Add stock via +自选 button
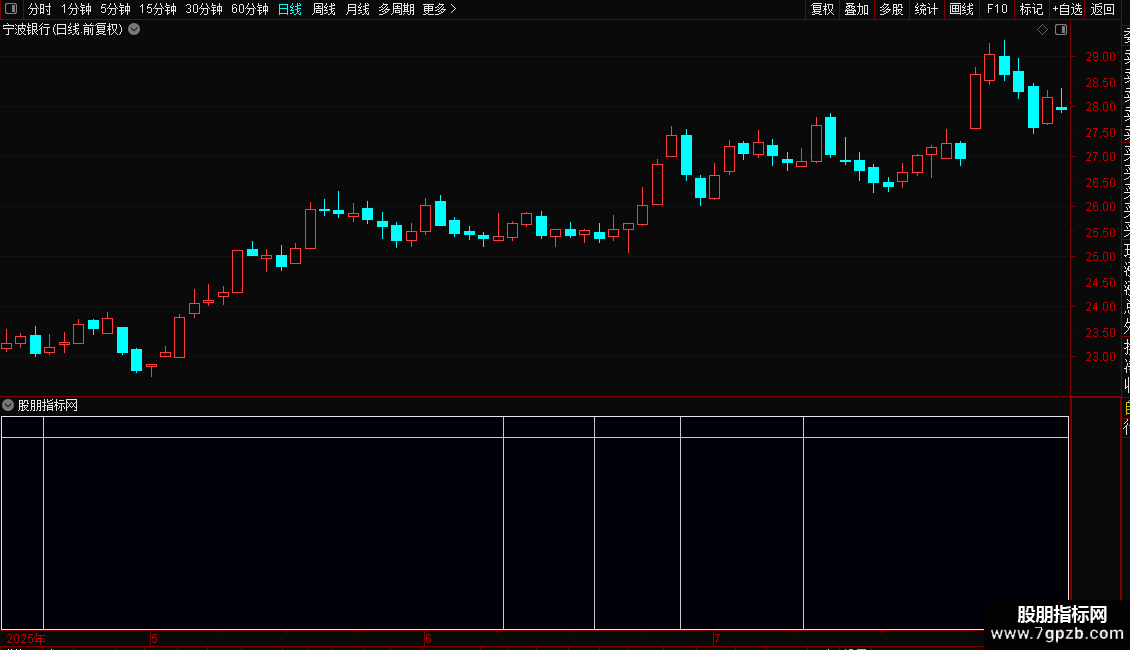 [1067, 9]
